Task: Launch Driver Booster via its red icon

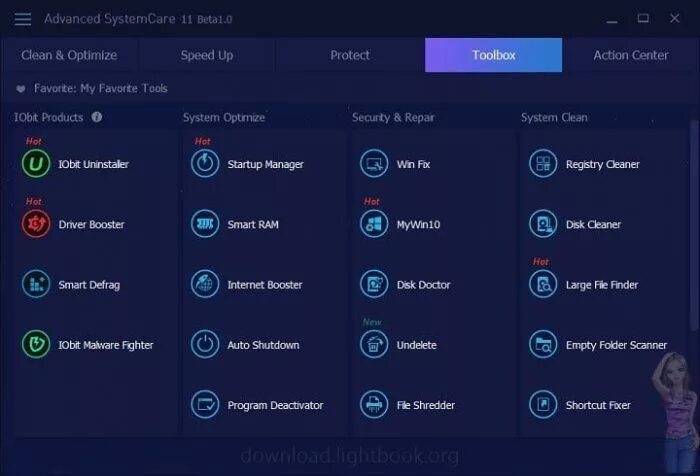Action: pos(36,224)
